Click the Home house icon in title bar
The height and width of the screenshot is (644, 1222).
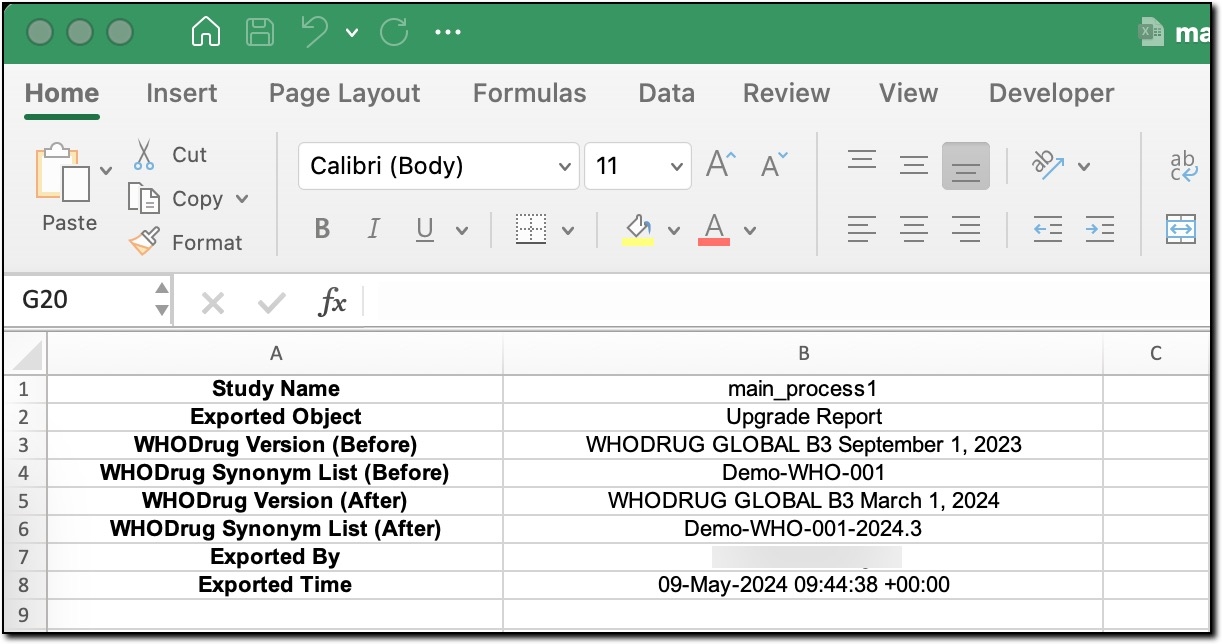pos(205,33)
